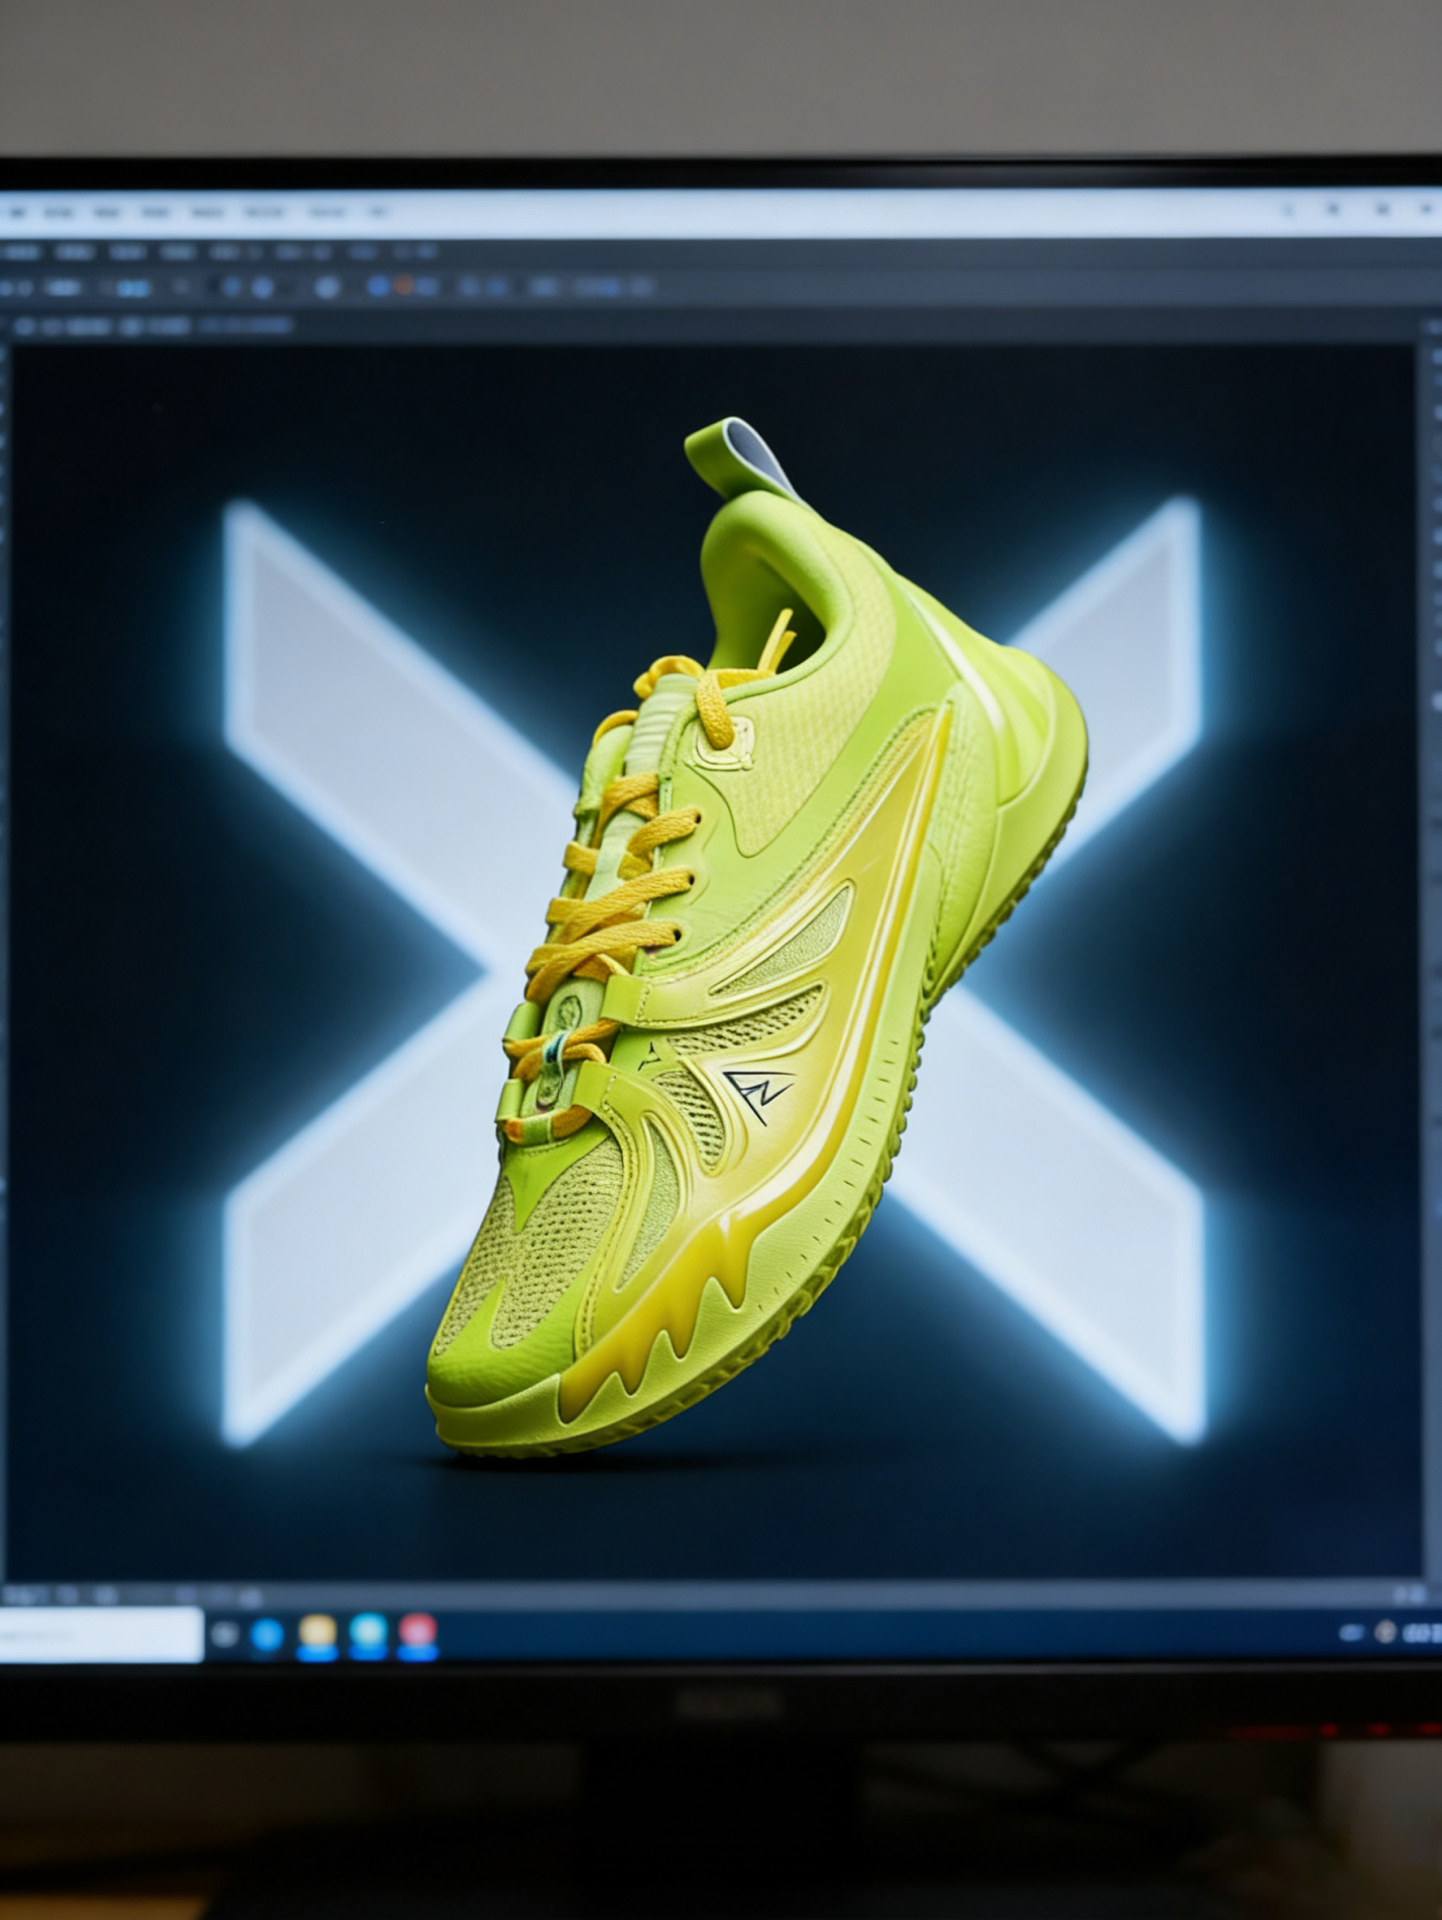Open the first menu in the top menu bar
Image resolution: width=1442 pixels, height=1920 pixels.
tap(19, 212)
